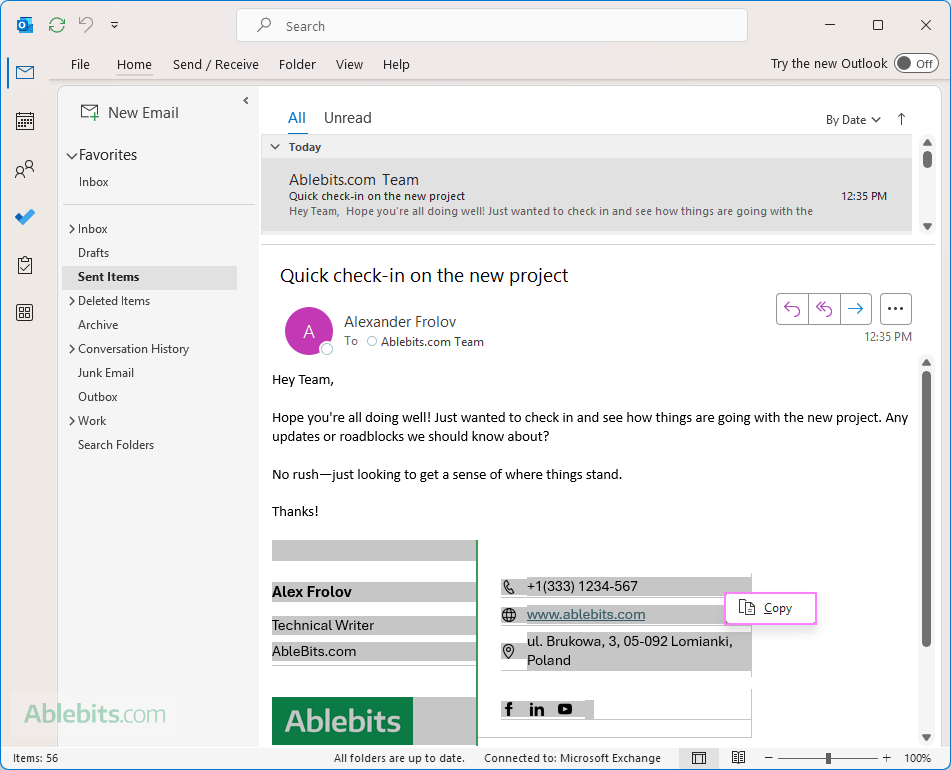This screenshot has height=770, width=951.
Task: Open the Send / Receive tab
Action: pyautogui.click(x=215, y=64)
